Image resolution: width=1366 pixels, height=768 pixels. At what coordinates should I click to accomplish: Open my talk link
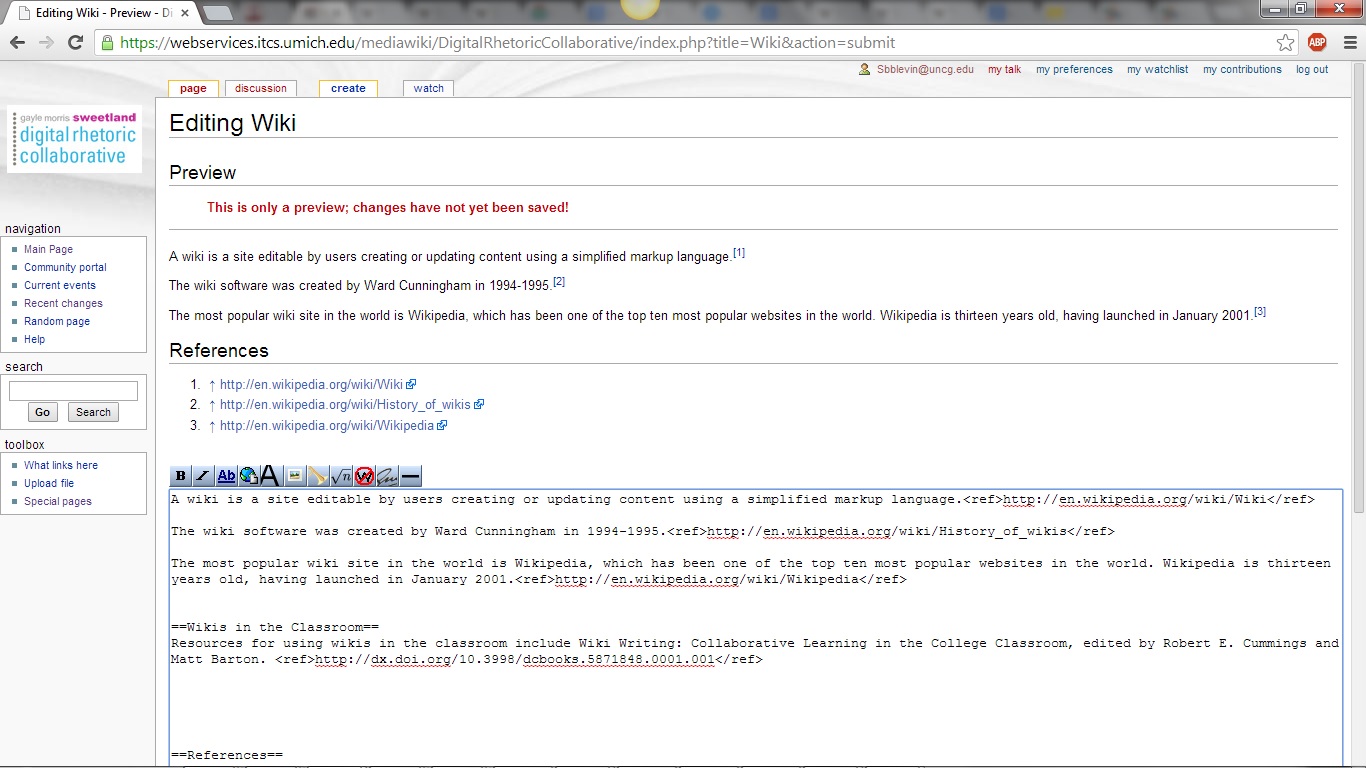point(1005,70)
